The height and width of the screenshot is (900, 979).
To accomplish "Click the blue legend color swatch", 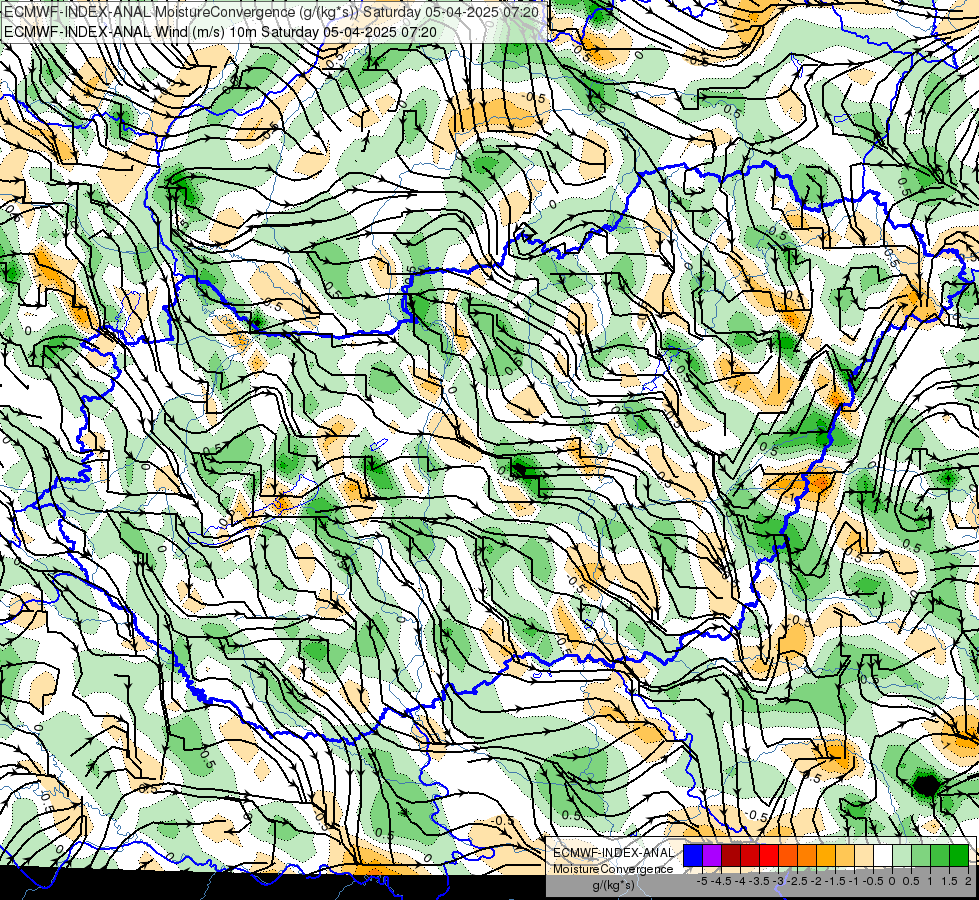I will pos(693,855).
